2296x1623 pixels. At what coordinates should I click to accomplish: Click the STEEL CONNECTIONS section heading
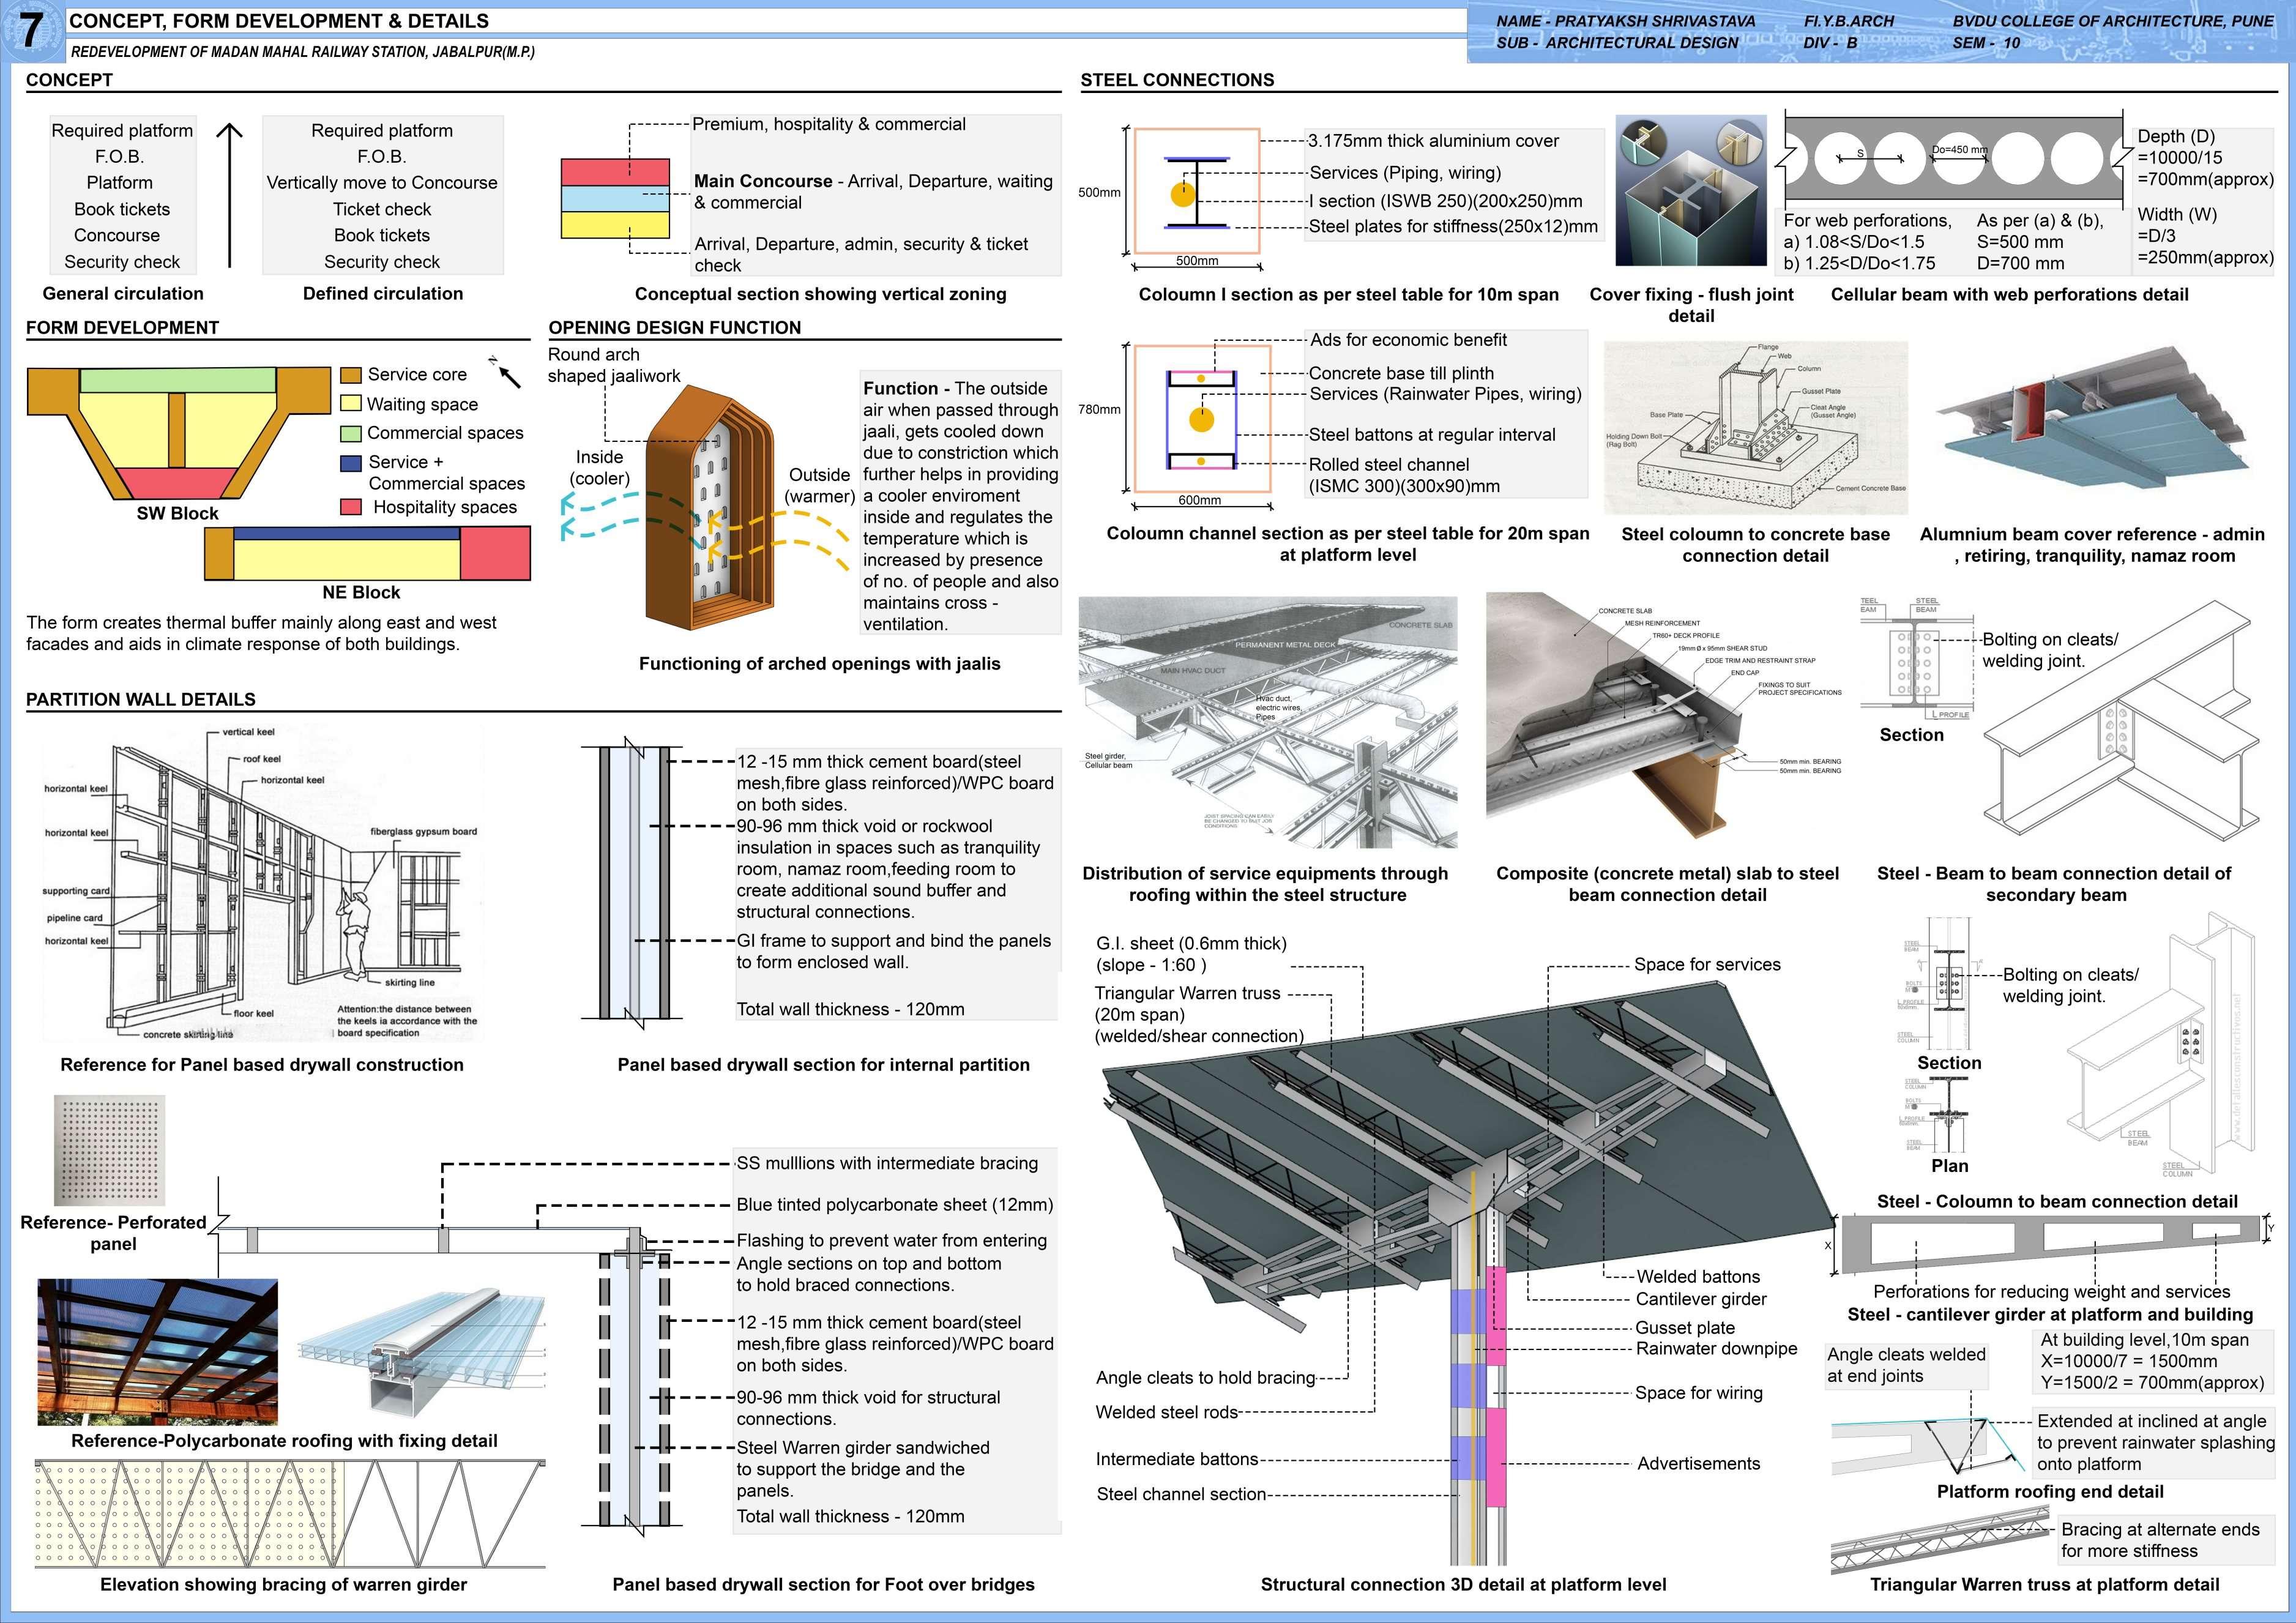1177,80
